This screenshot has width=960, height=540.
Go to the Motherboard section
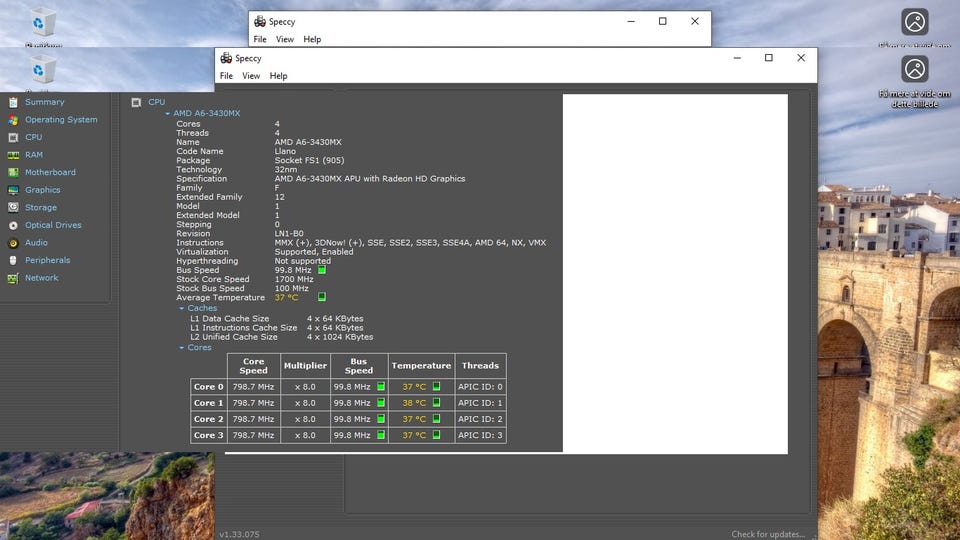point(50,172)
